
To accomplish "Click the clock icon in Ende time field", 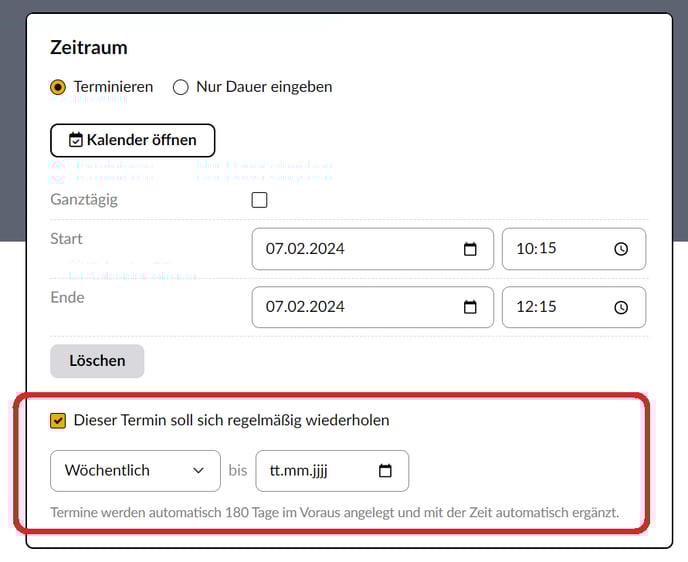I will click(x=621, y=307).
